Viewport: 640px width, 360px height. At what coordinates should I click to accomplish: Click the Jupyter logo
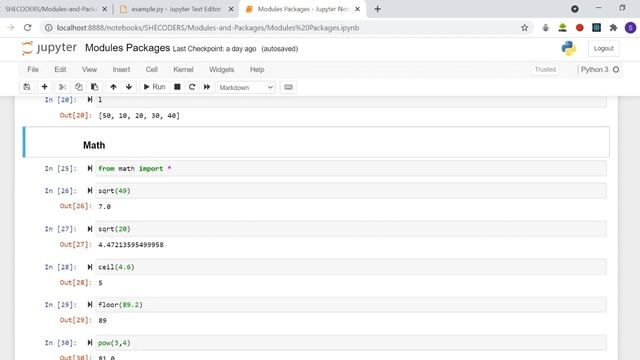coord(49,48)
